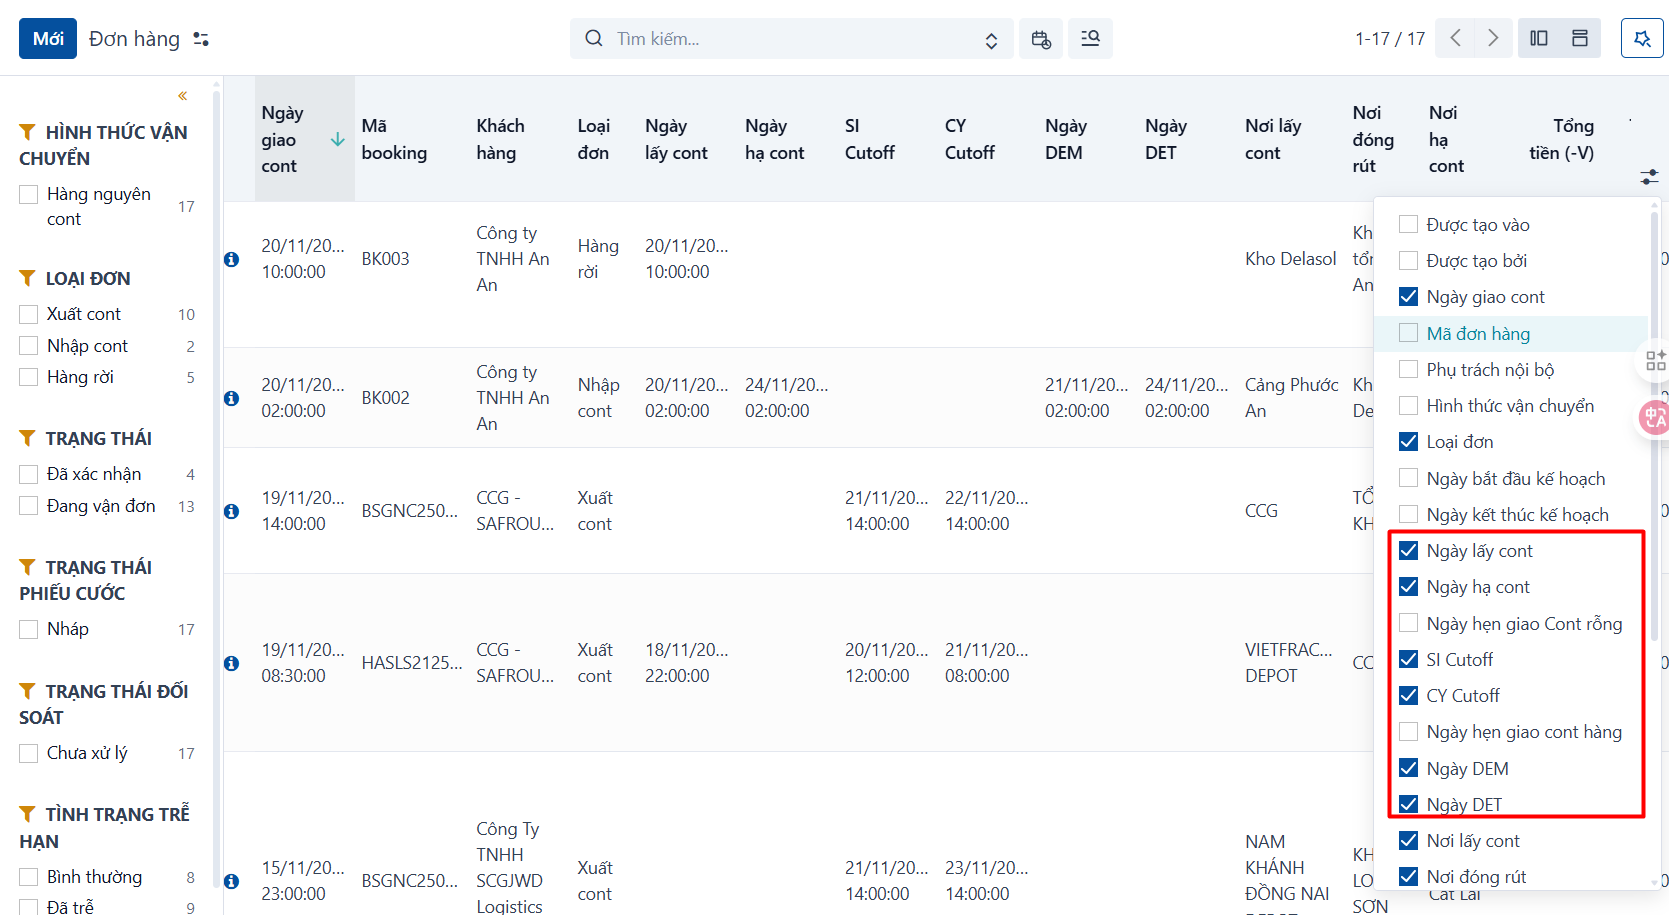1669x915 pixels.
Task: Uncheck the Ngày DET column option
Action: click(1408, 805)
